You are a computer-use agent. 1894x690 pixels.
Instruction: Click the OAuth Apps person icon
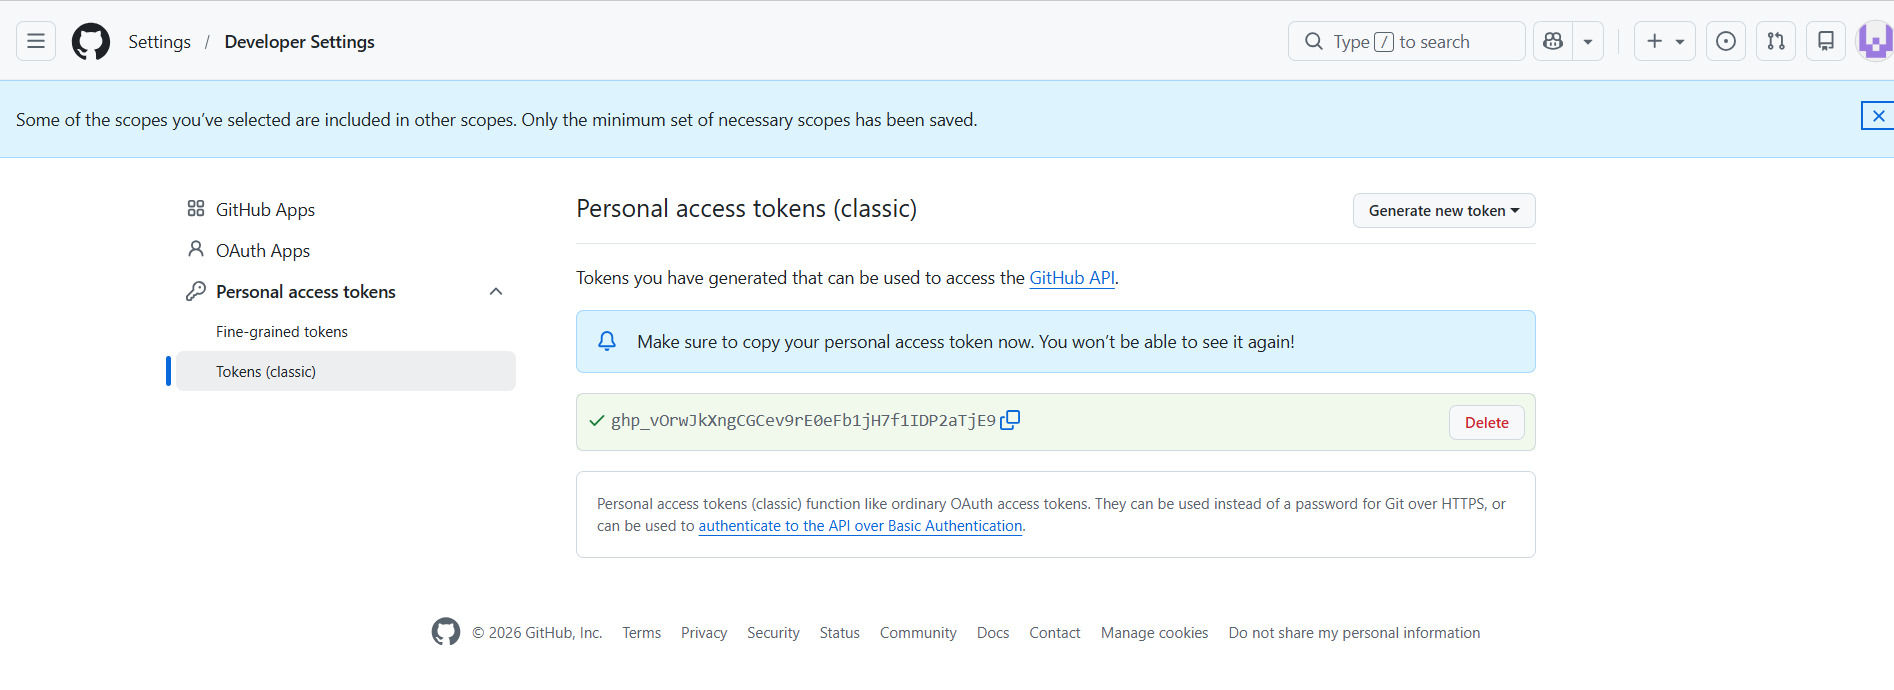196,249
